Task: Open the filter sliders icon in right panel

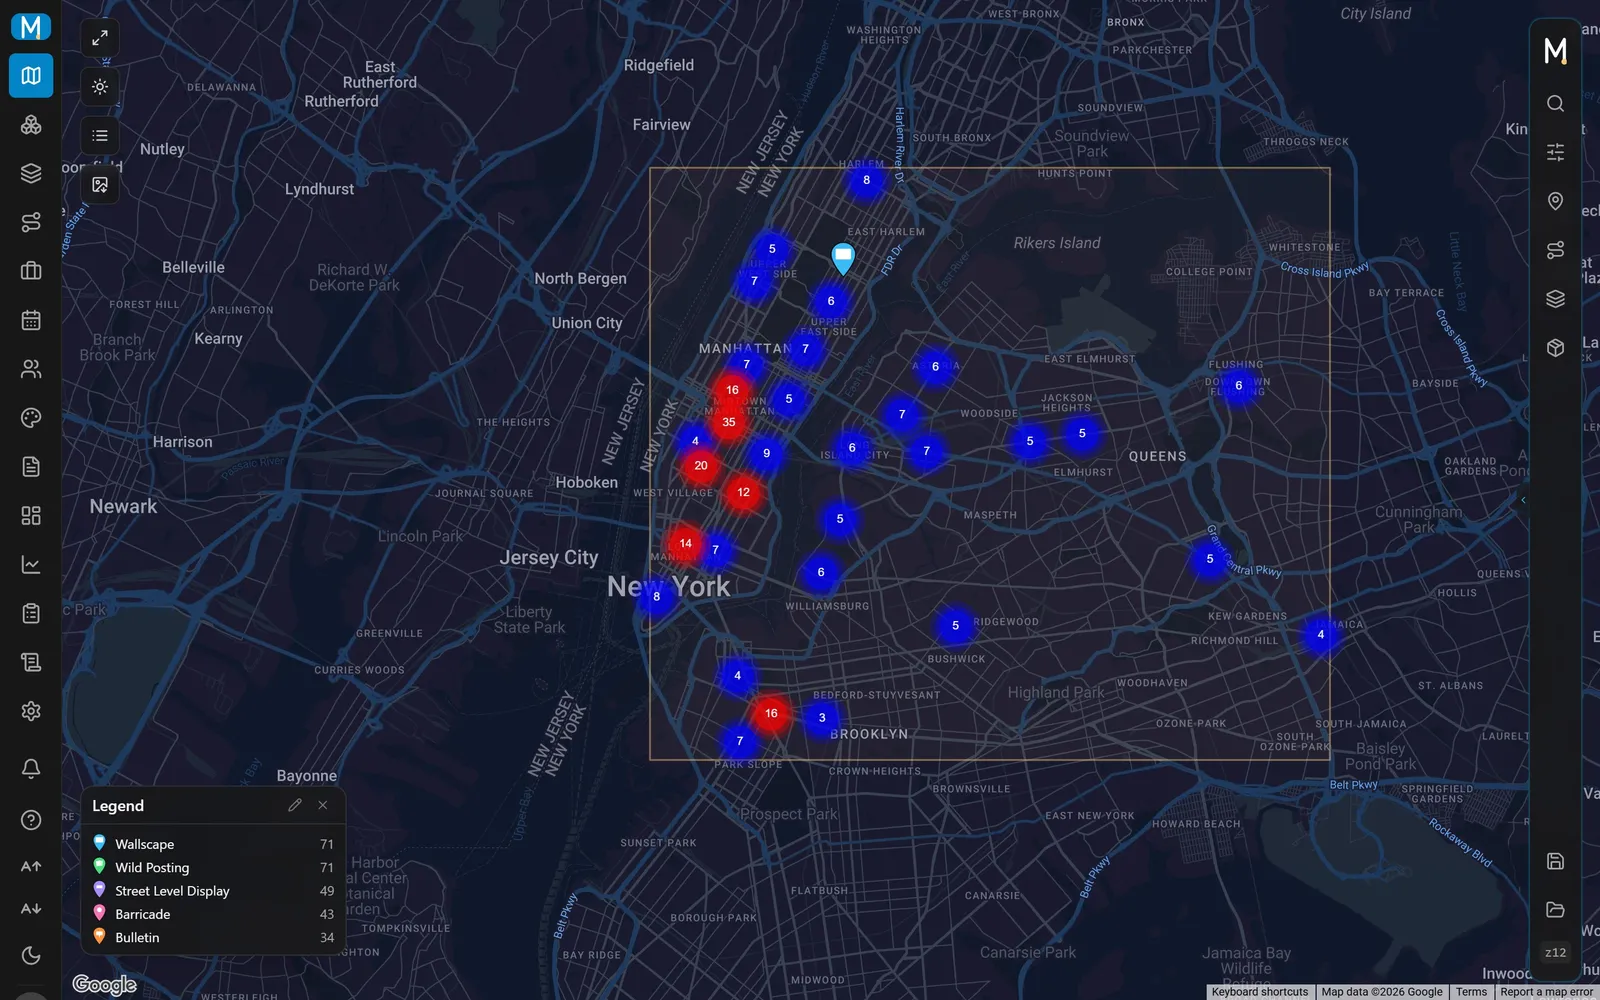Action: 1555,152
